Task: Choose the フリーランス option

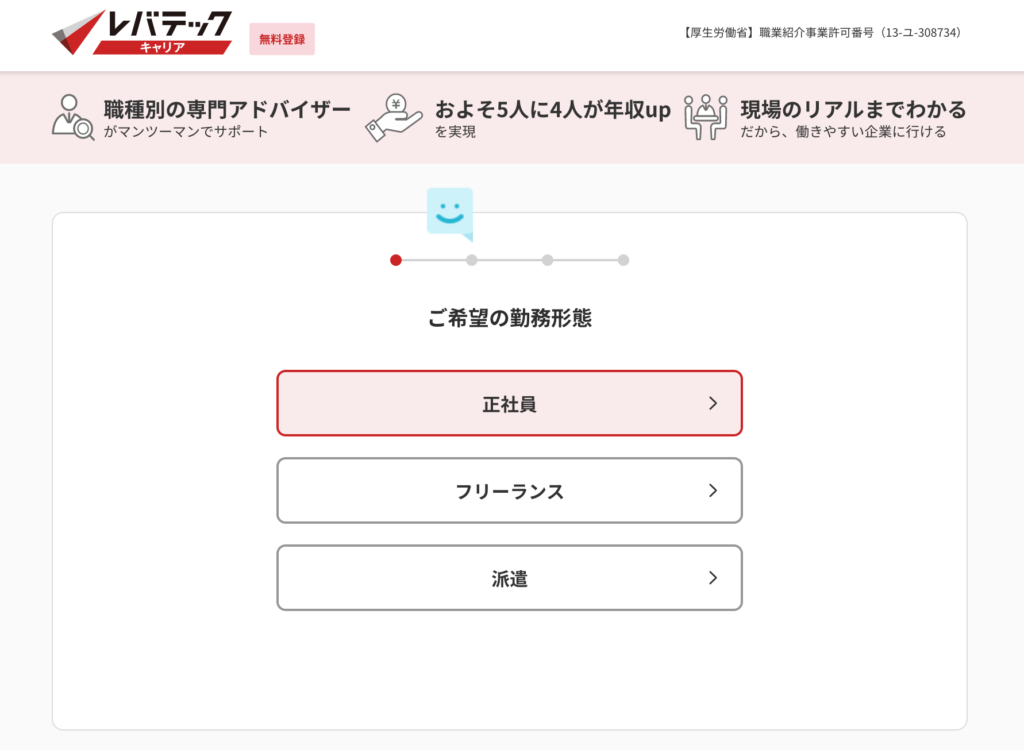Action: click(509, 491)
